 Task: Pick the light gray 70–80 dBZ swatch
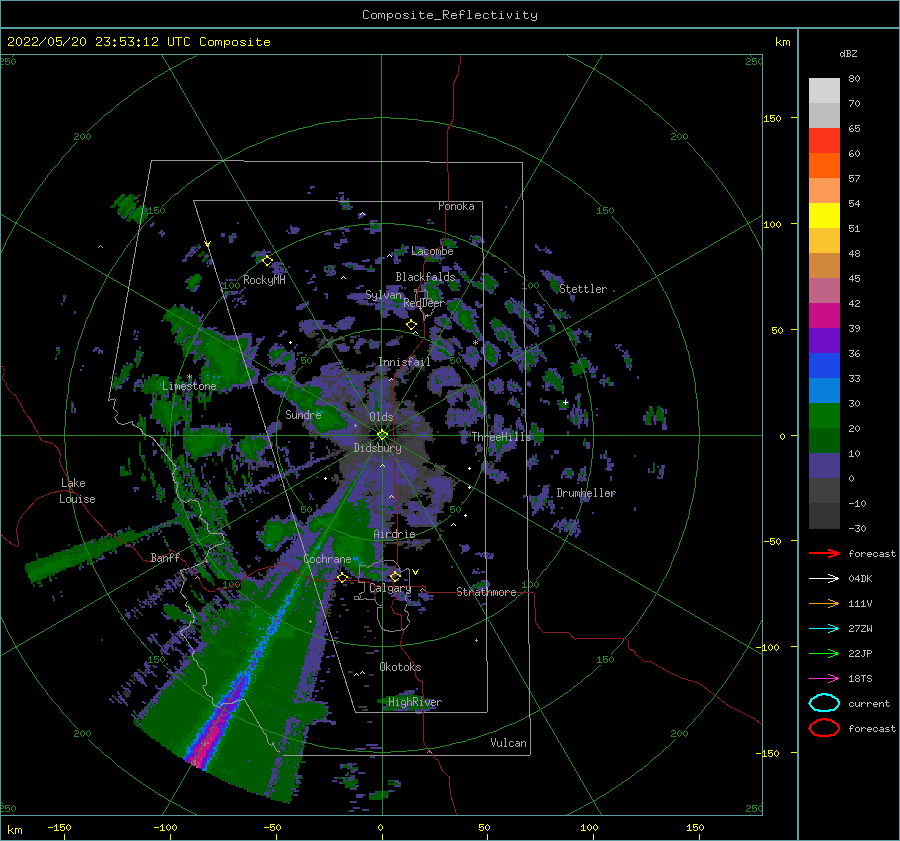(x=824, y=91)
